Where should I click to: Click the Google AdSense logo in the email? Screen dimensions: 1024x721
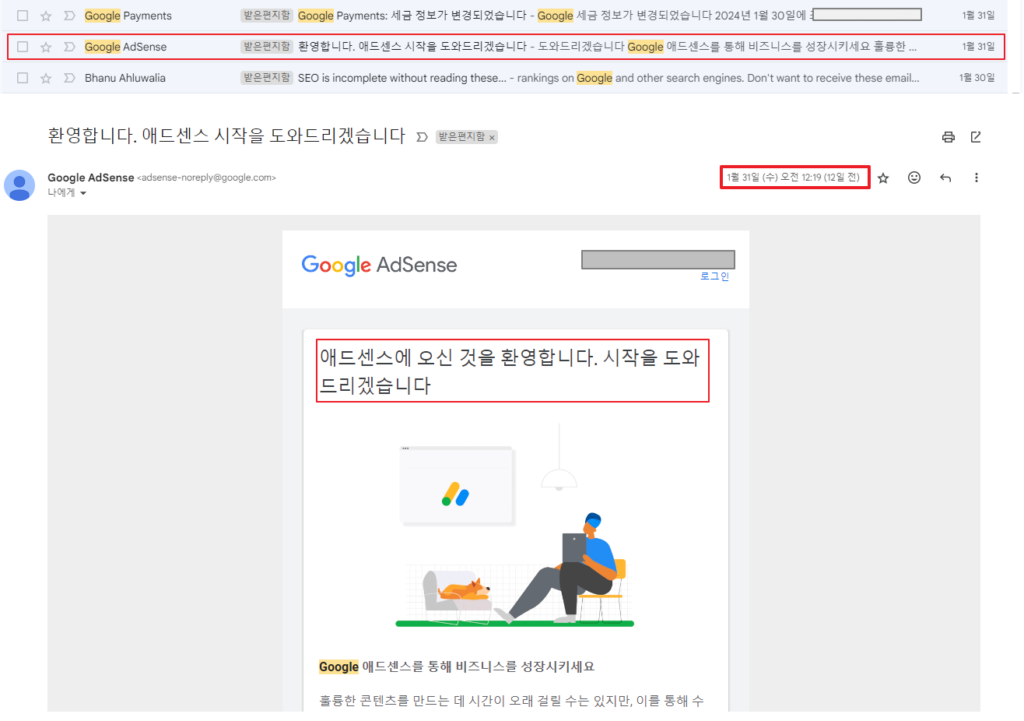point(379,265)
